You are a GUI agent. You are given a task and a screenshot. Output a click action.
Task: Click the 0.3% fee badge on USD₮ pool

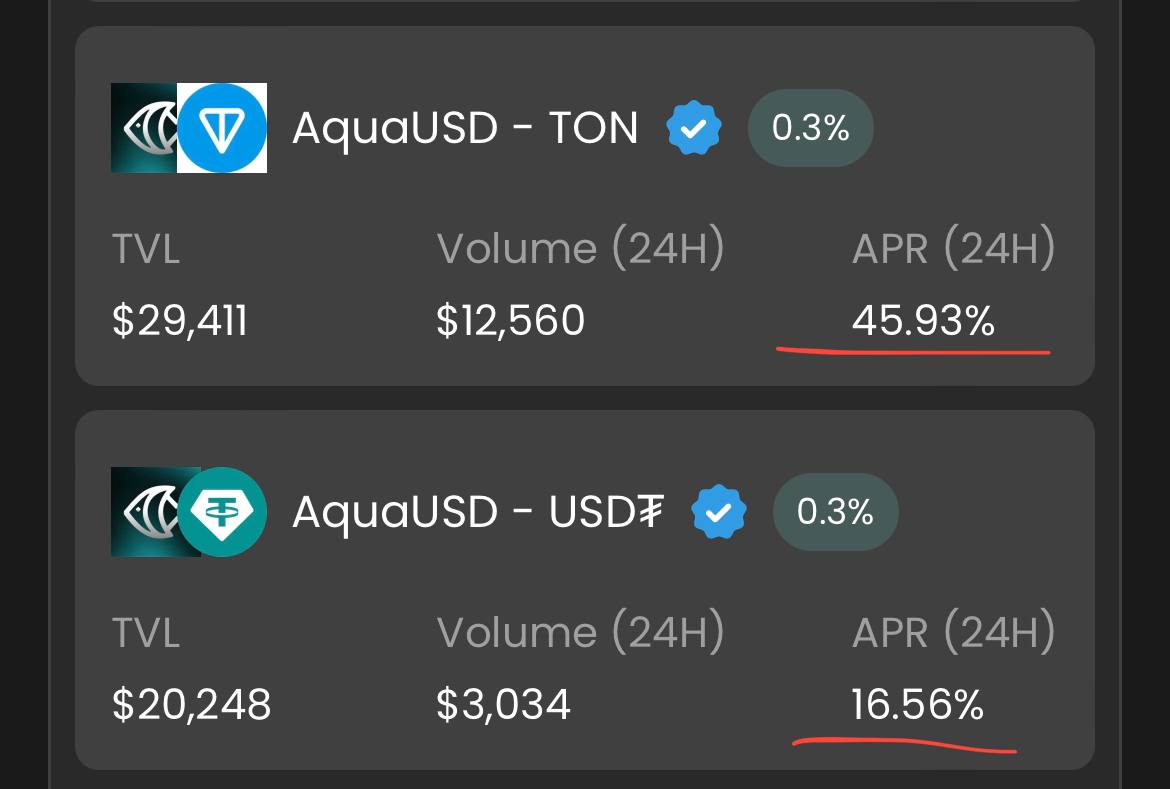pyautogui.click(x=836, y=512)
